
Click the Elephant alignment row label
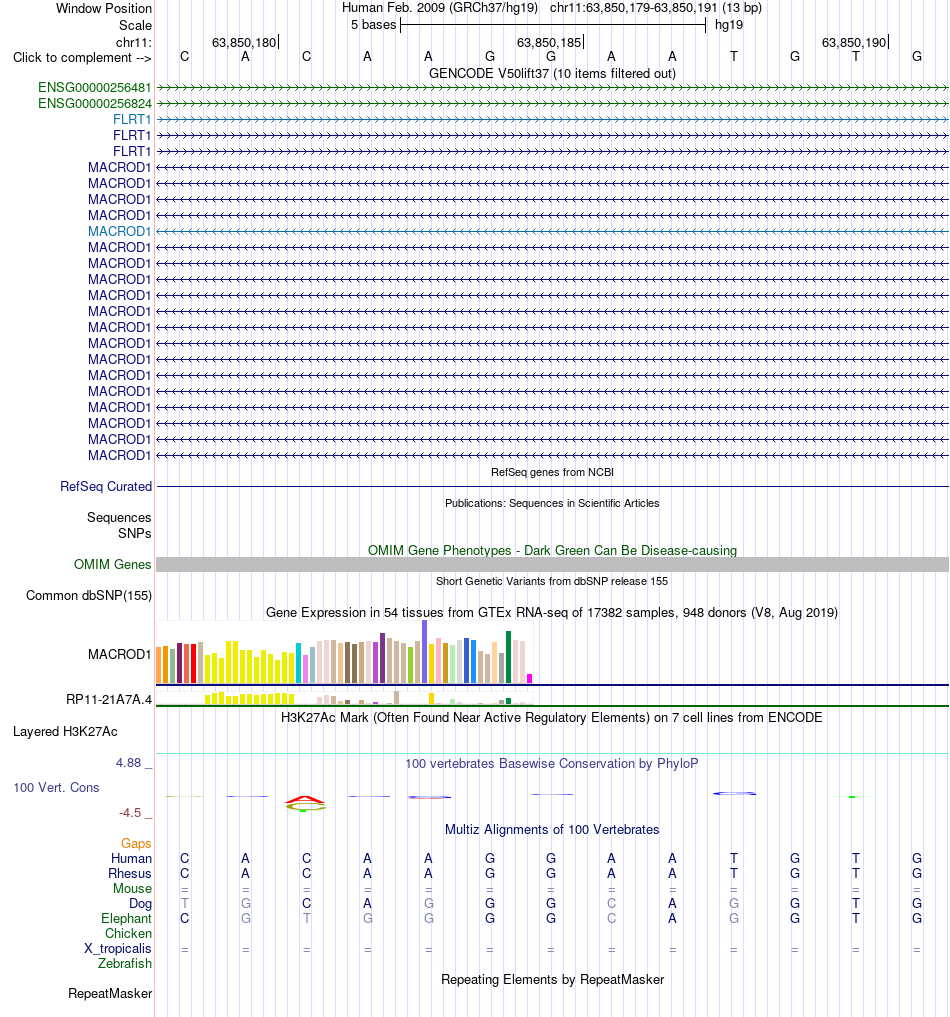coord(126,918)
